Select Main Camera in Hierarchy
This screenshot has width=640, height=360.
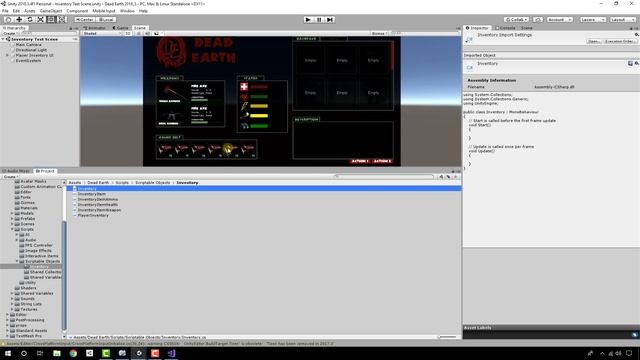28,44
